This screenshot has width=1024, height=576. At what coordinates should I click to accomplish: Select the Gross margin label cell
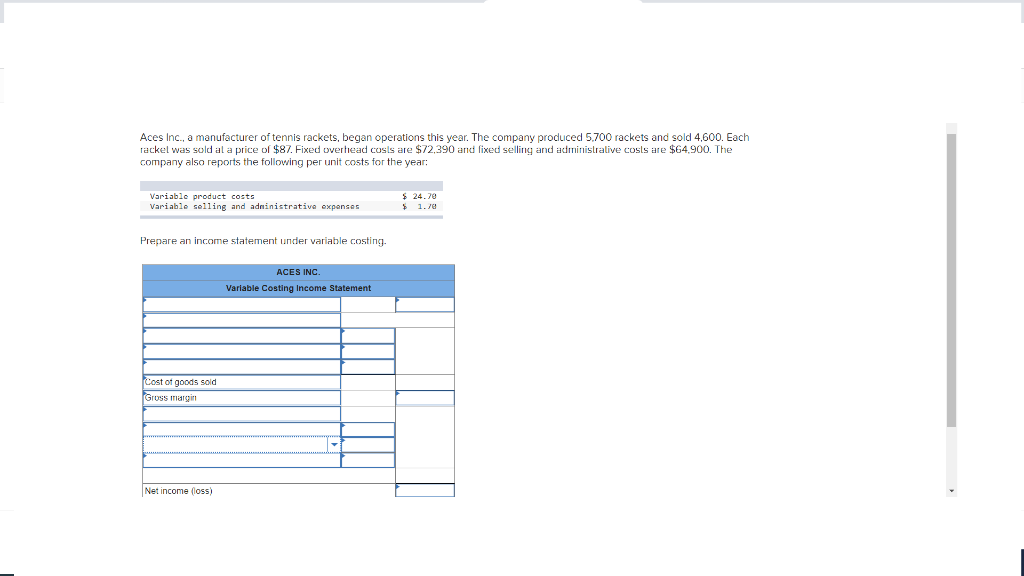(242, 398)
